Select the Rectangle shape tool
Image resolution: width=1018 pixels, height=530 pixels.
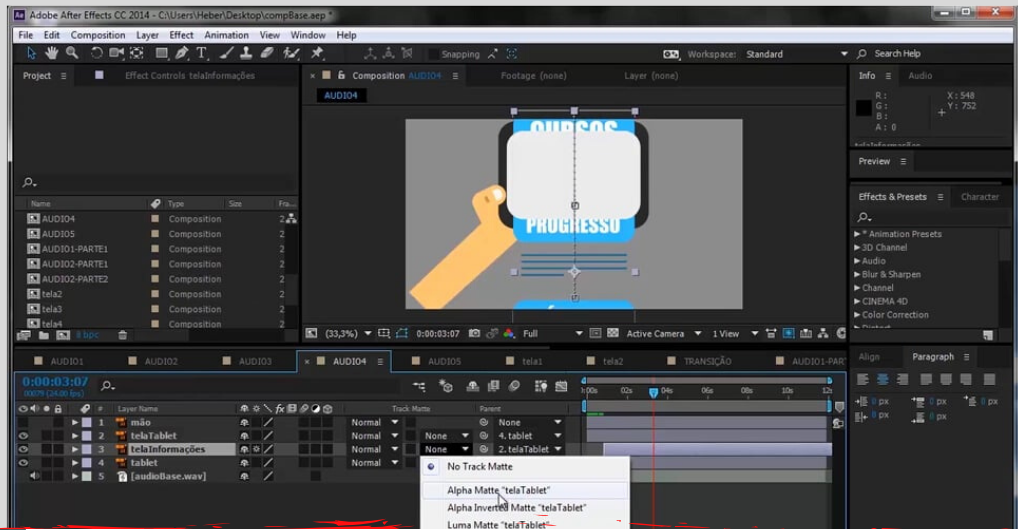coord(162,53)
